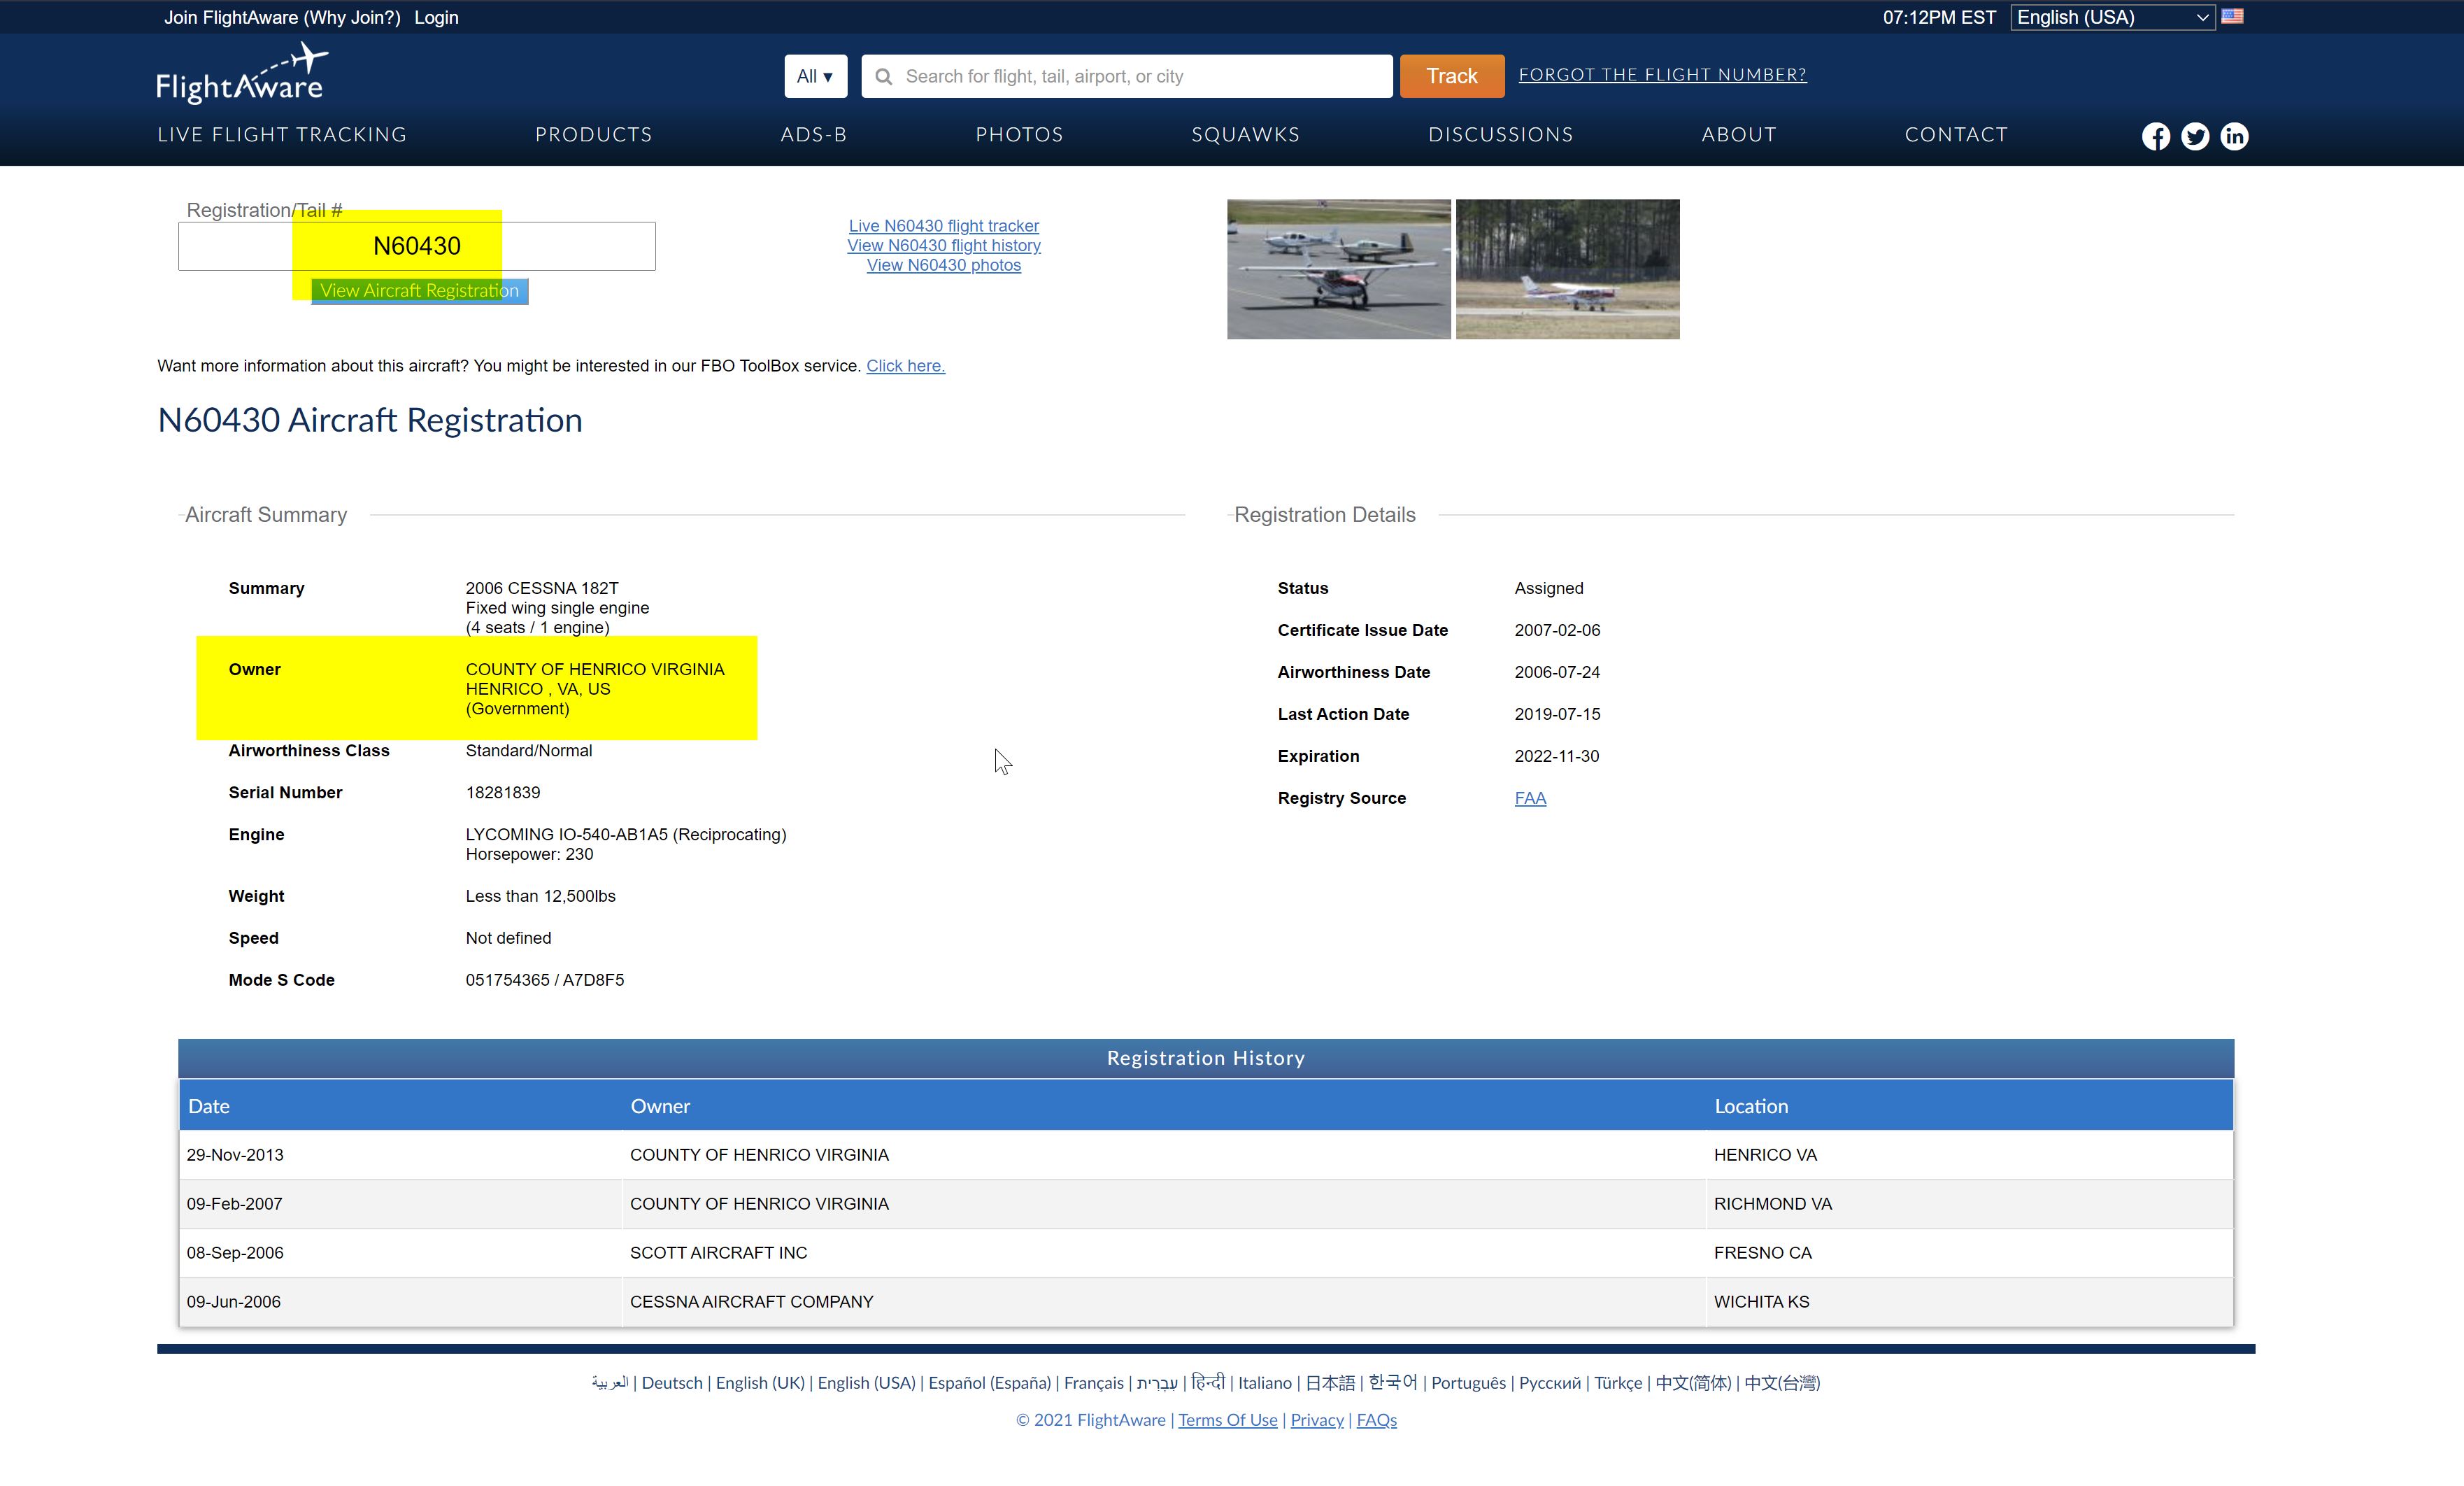Open first aircraft photo on ramp
The width and height of the screenshot is (2464, 1486).
tap(1338, 269)
